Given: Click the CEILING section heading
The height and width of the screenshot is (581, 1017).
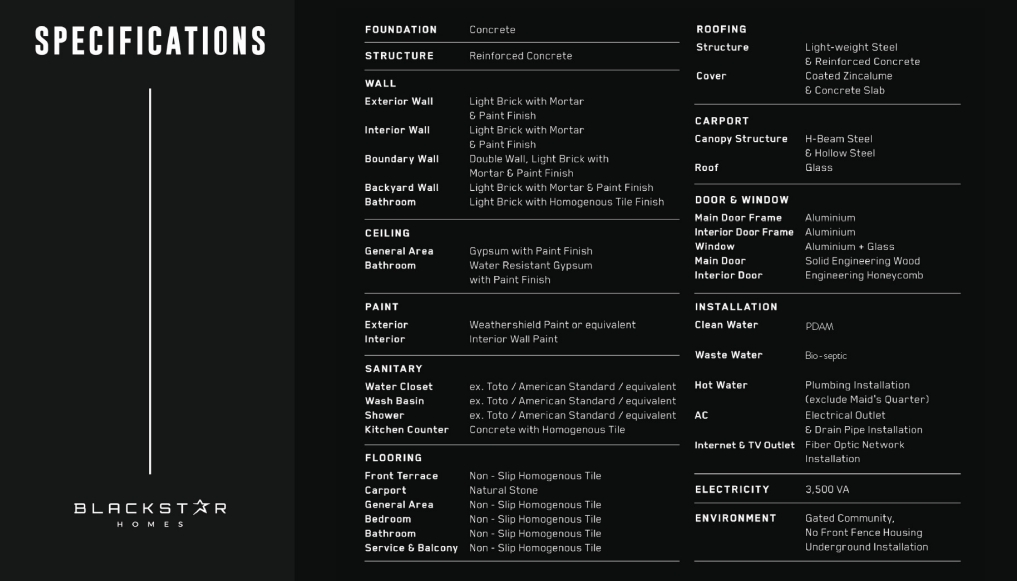Looking at the screenshot, I should [387, 233].
